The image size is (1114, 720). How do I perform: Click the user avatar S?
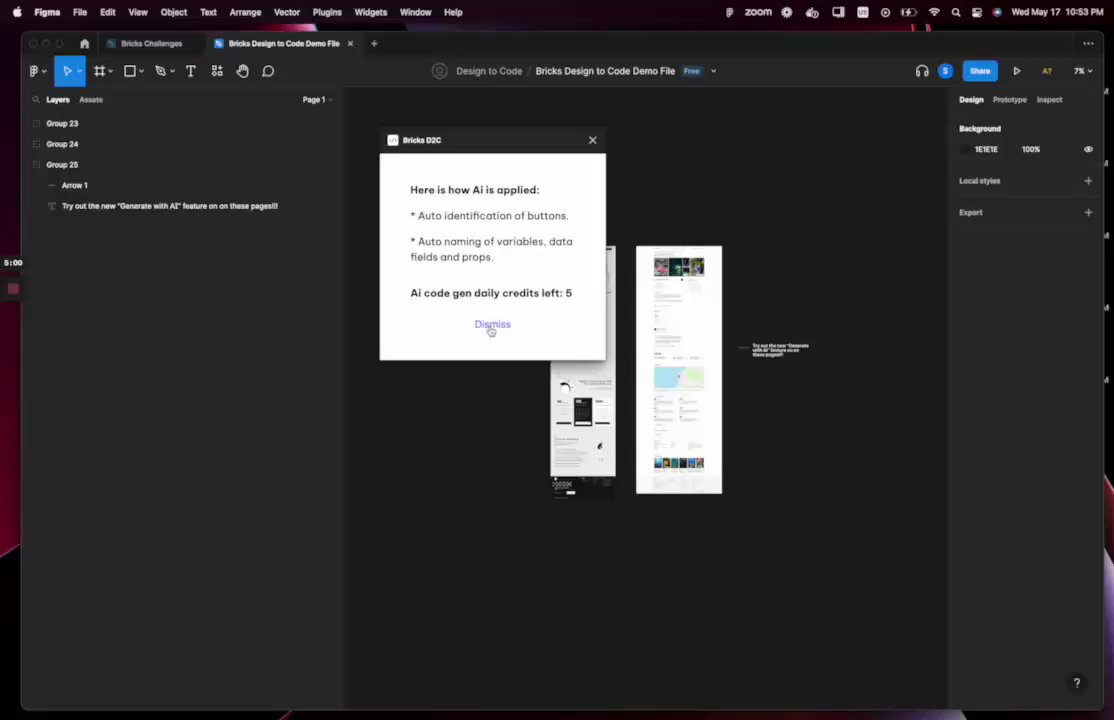click(945, 71)
